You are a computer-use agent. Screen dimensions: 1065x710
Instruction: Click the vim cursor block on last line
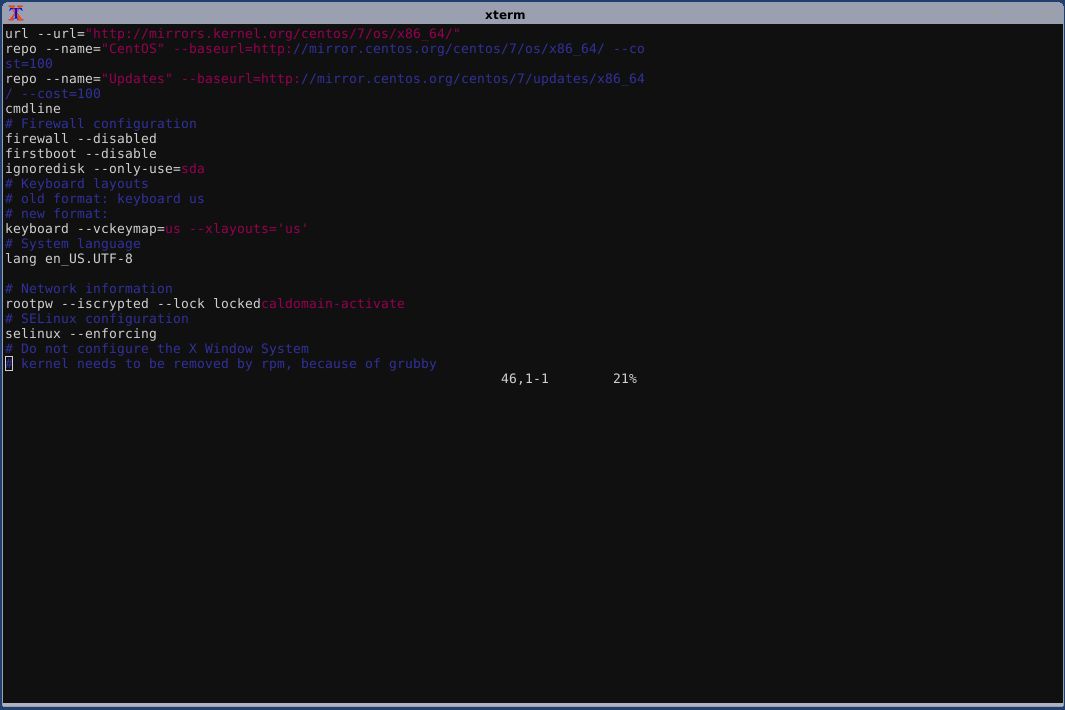(9, 363)
